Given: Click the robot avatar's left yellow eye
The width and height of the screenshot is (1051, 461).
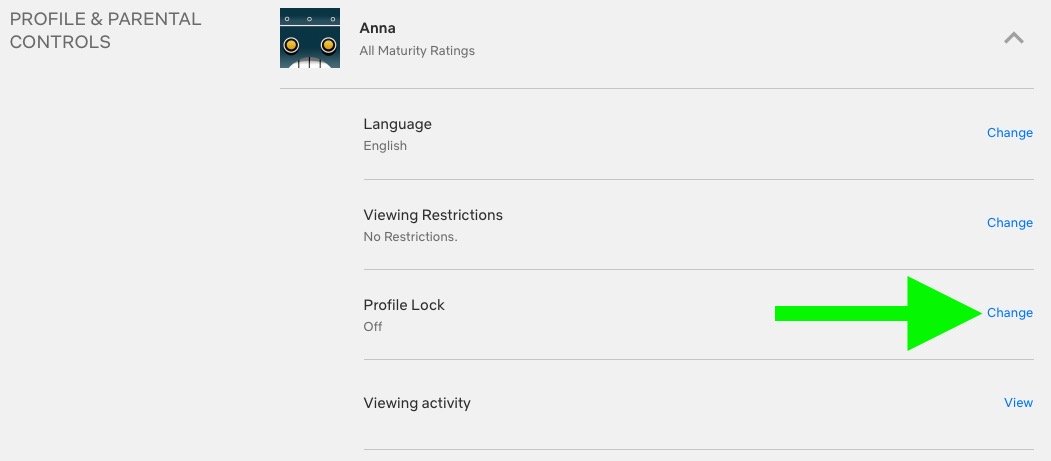Looking at the screenshot, I should tap(292, 45).
